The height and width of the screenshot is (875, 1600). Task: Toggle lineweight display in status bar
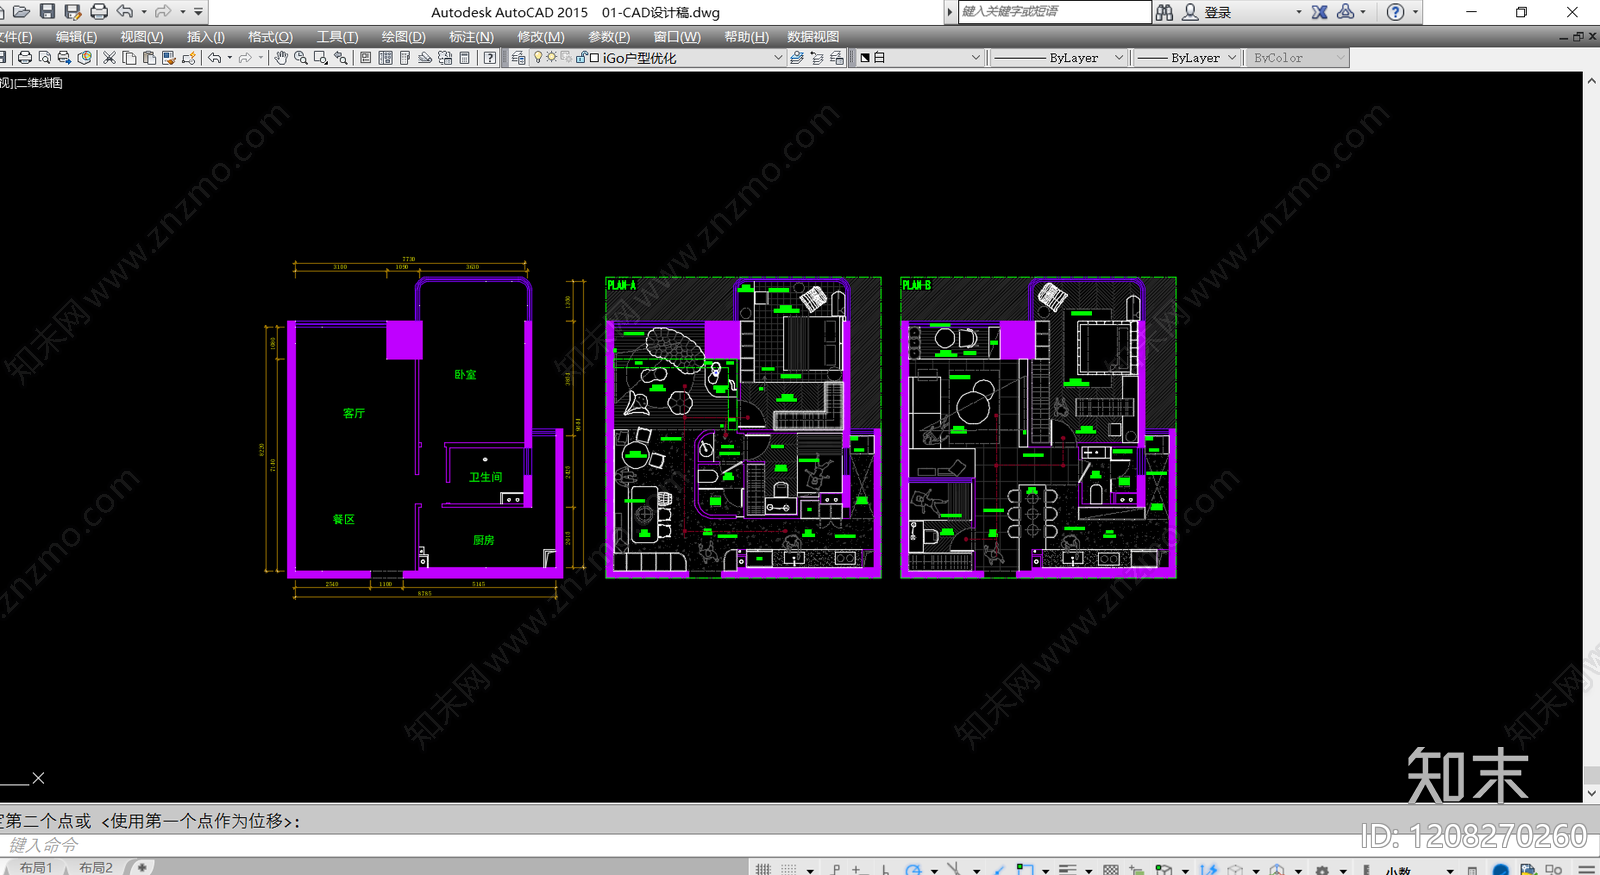pyautogui.click(x=1067, y=869)
